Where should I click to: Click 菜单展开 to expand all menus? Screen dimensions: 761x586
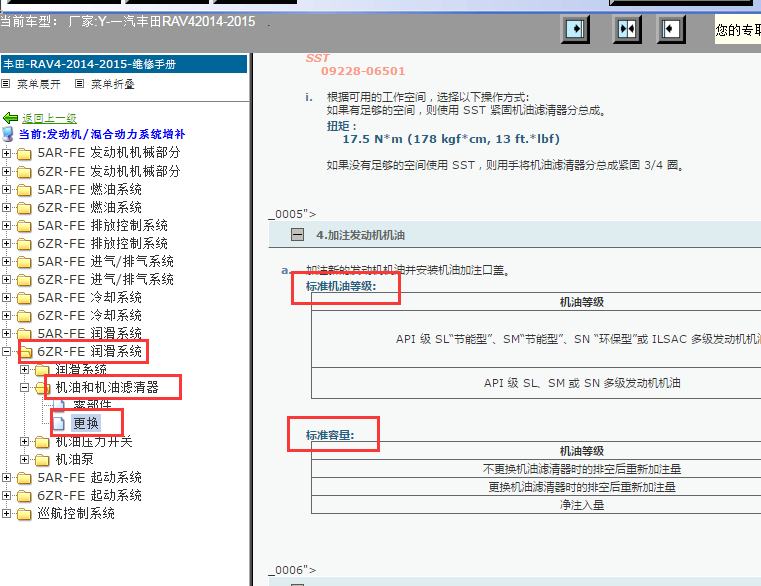(39, 84)
